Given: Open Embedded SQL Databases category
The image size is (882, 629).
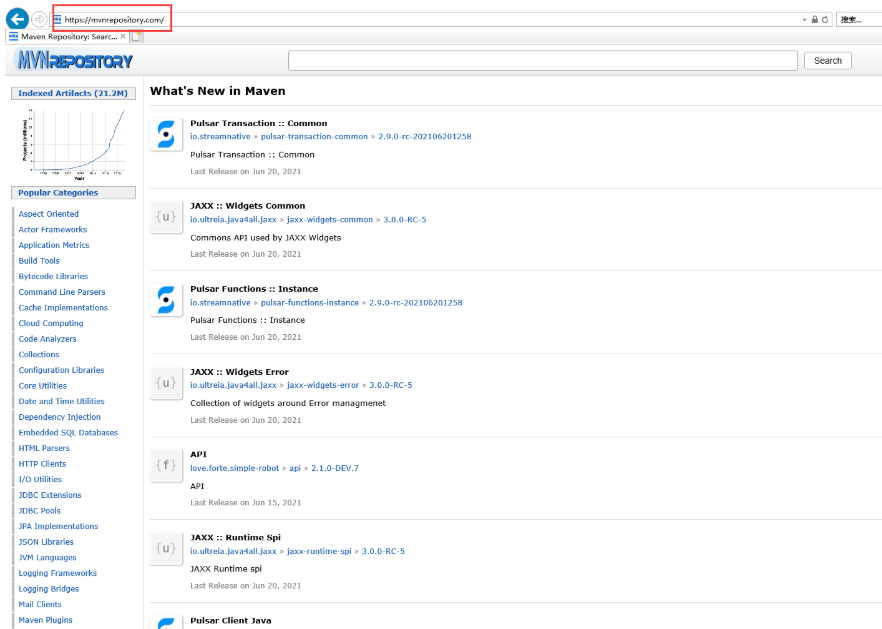Looking at the screenshot, I should (68, 433).
